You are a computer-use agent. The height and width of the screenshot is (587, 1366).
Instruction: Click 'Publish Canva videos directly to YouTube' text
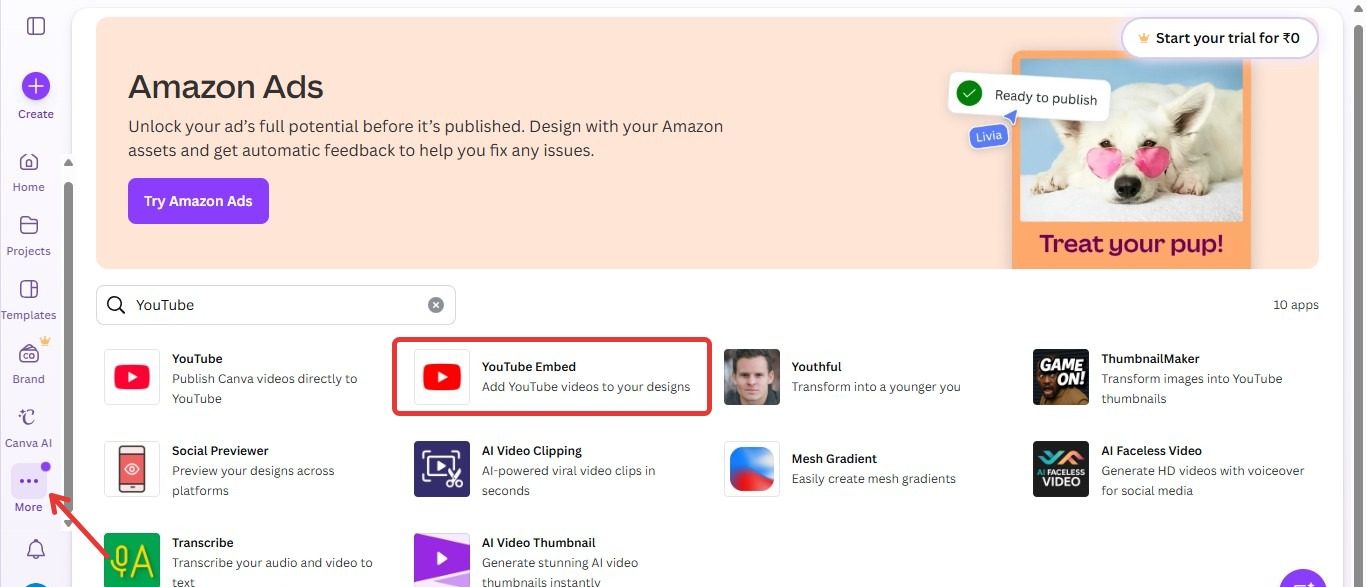pyautogui.click(x=264, y=389)
